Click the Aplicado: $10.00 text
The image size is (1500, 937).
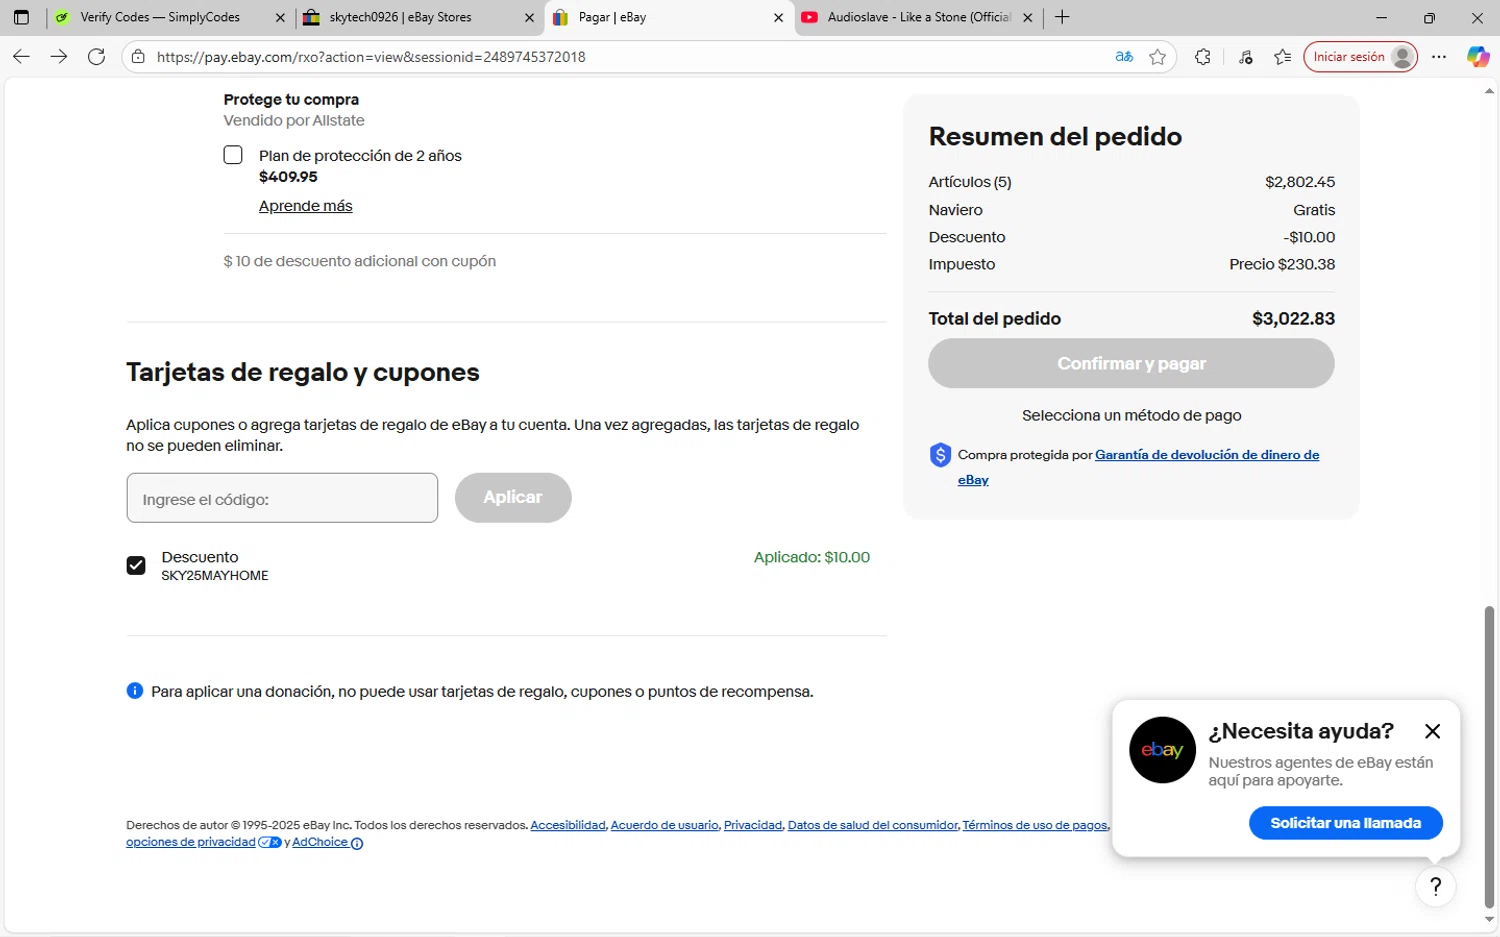pyautogui.click(x=812, y=557)
